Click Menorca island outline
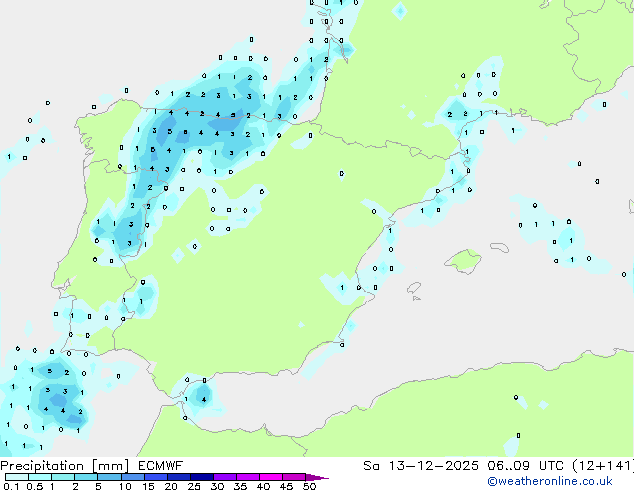Viewport: 634px width, 490px height. tap(500, 247)
